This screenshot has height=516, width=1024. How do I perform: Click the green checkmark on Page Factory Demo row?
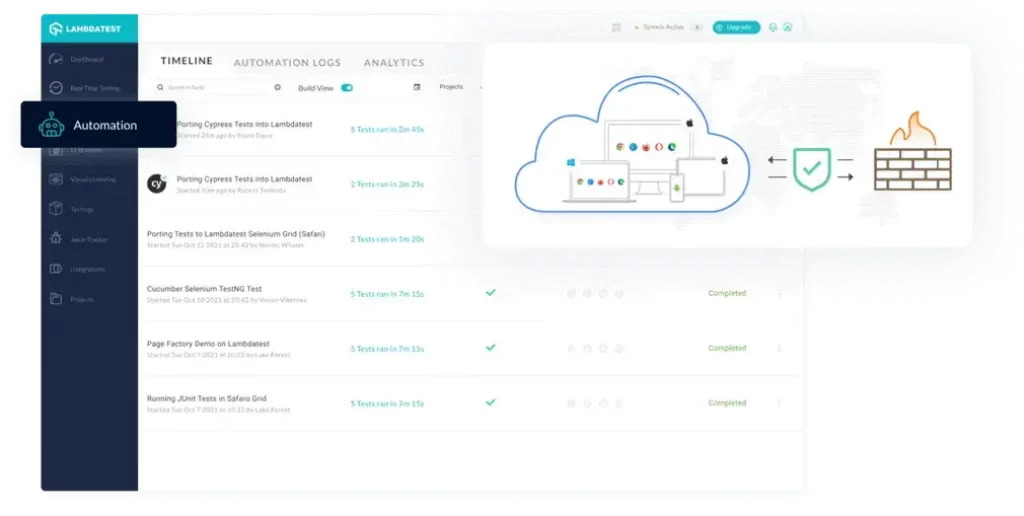pos(490,347)
